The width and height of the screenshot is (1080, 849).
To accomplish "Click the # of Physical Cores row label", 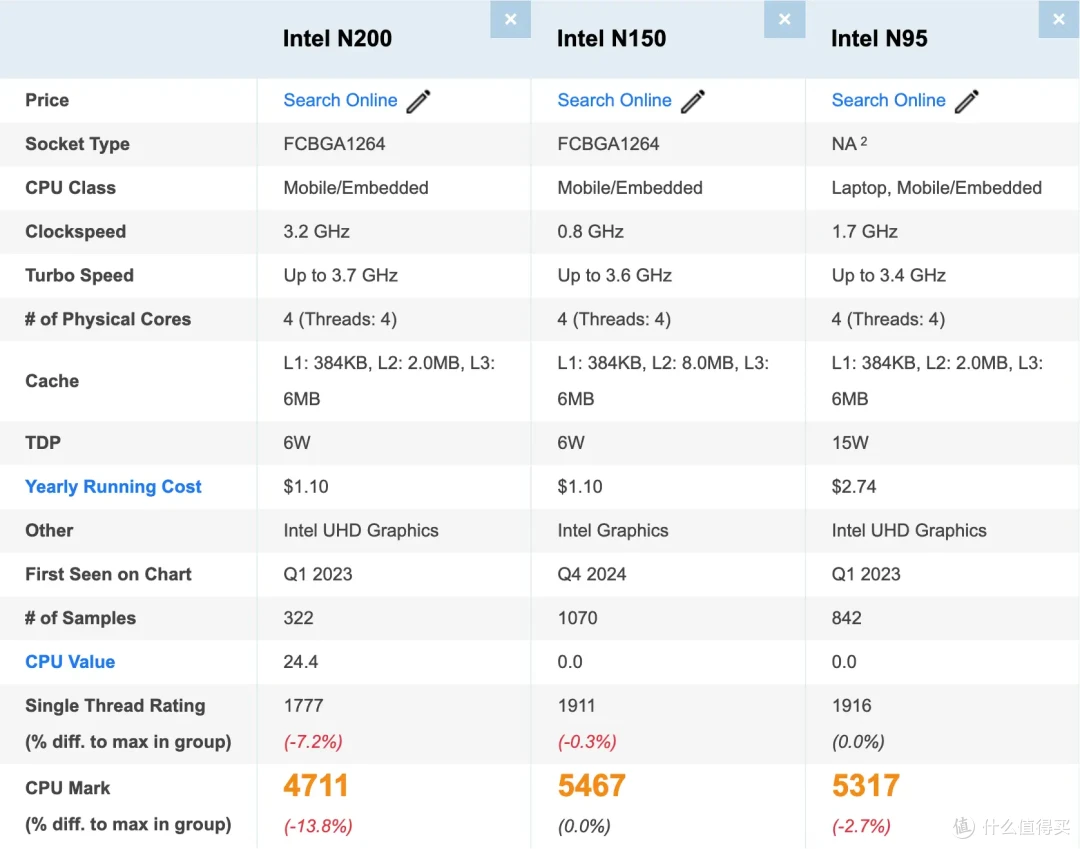I will click(x=108, y=319).
